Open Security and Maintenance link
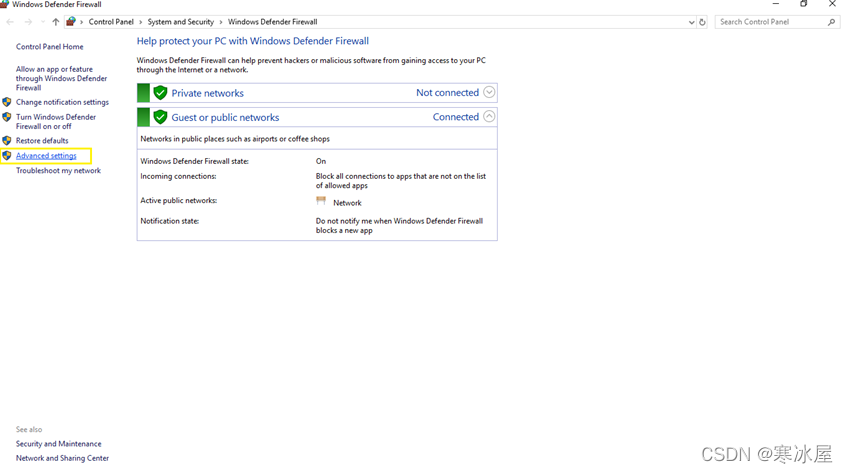The image size is (848, 473). (58, 444)
